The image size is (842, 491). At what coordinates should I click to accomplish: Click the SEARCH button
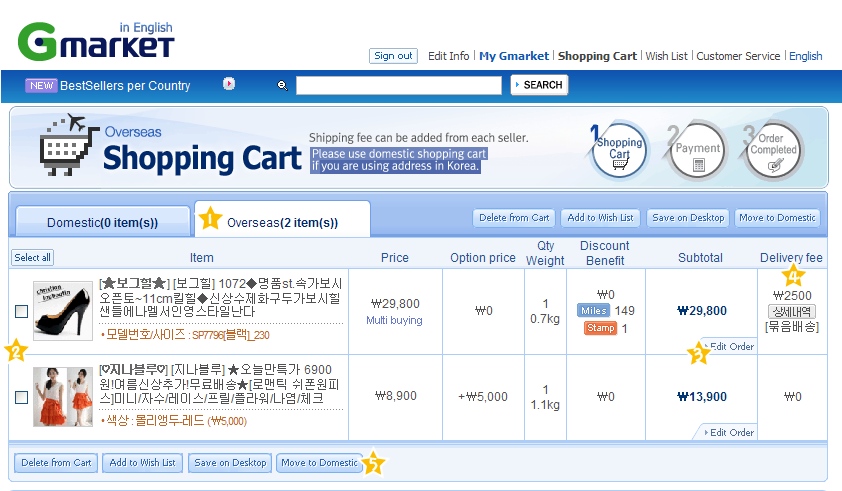pyautogui.click(x=539, y=85)
